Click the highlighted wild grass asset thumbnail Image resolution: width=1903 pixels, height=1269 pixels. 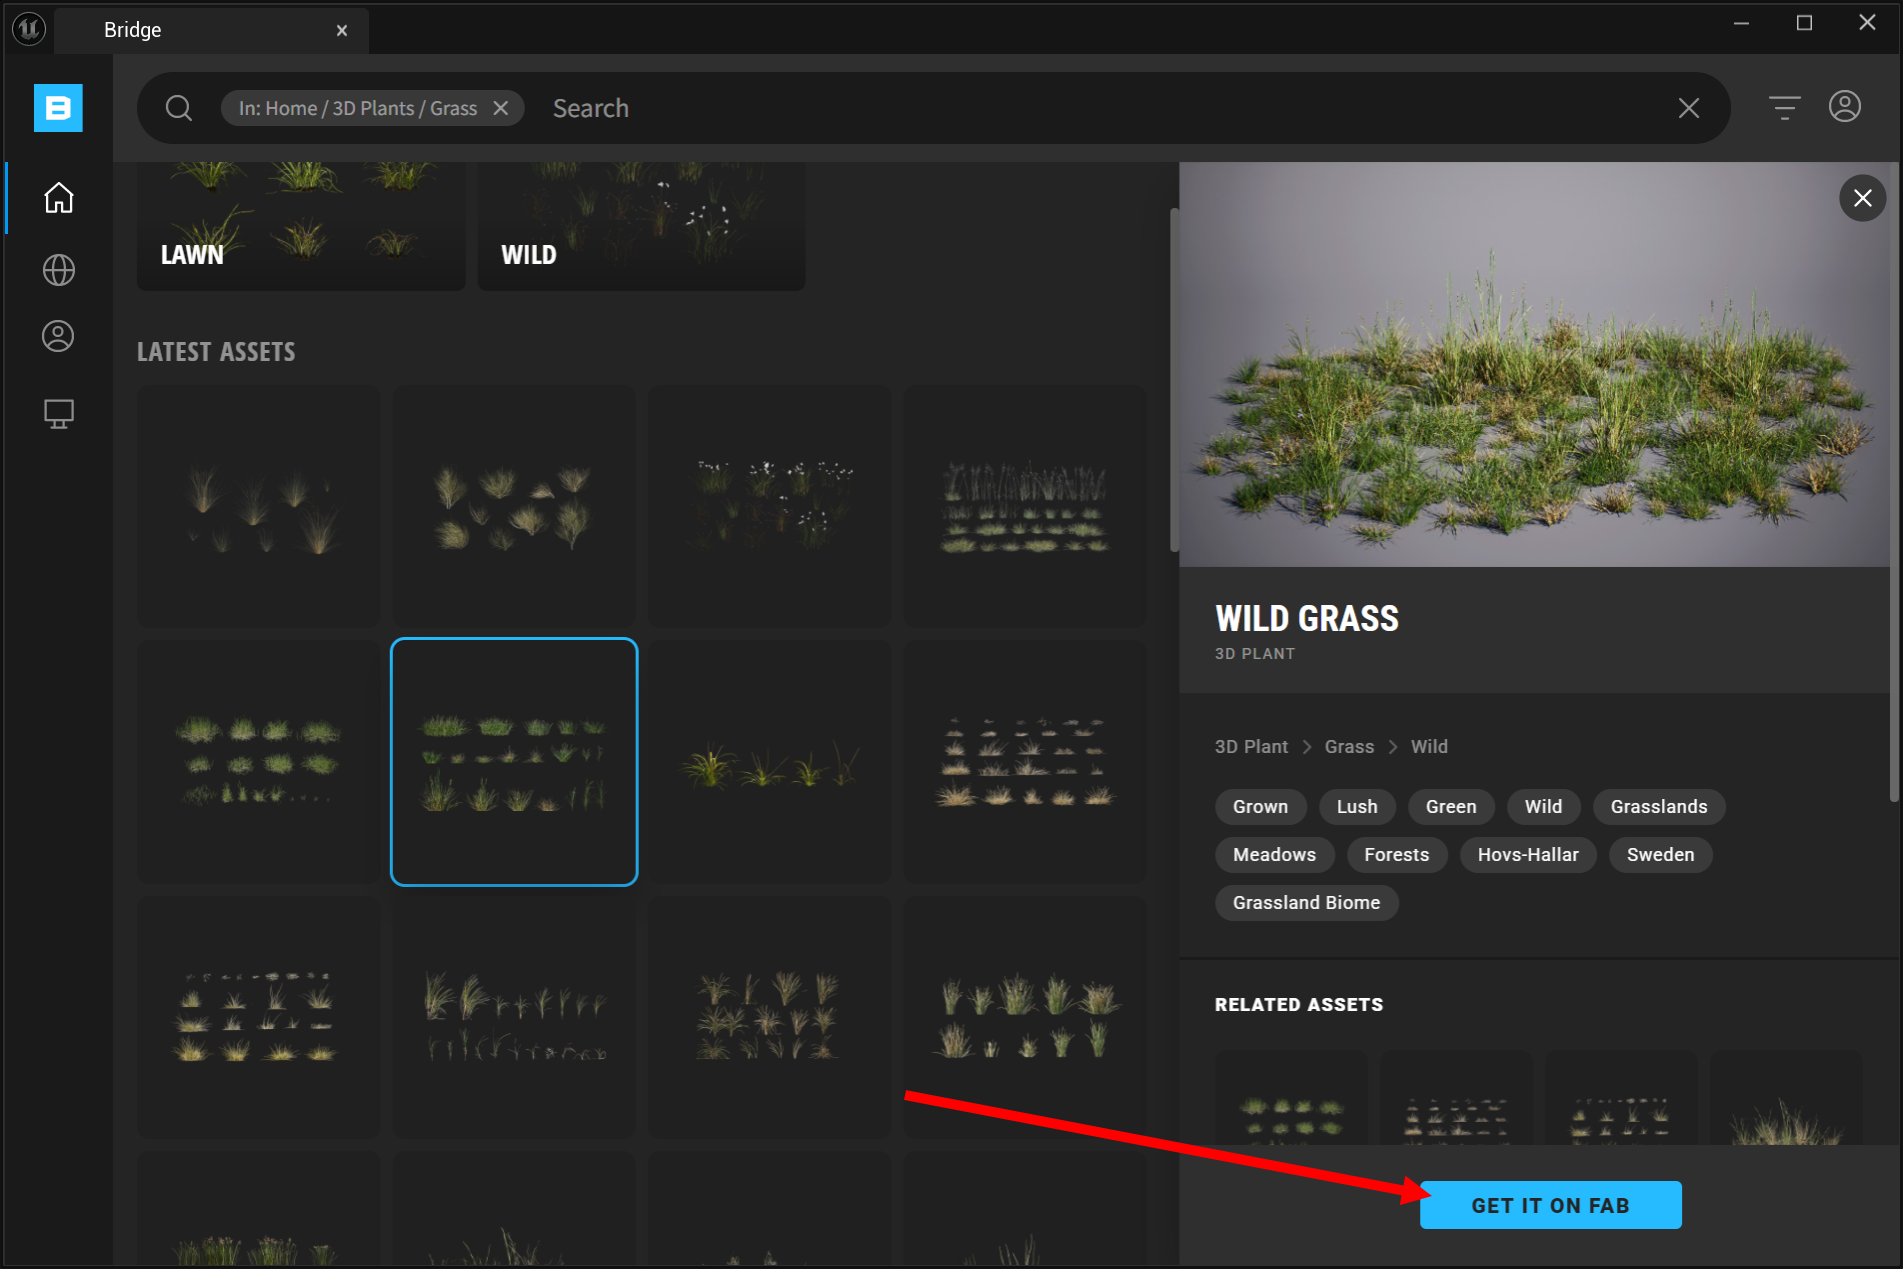[x=514, y=762]
